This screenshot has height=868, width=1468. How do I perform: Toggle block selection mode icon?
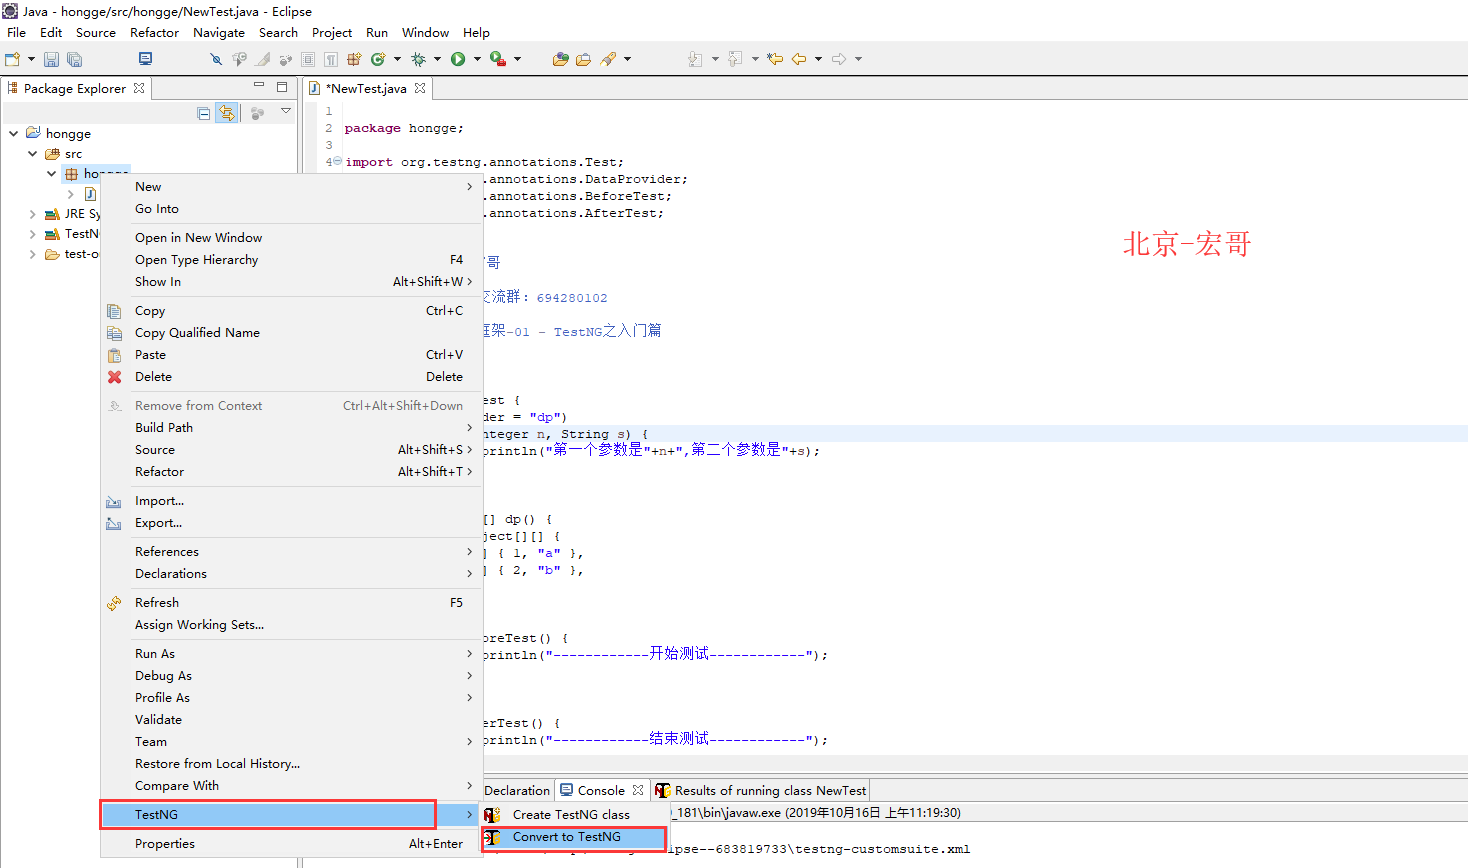(308, 59)
